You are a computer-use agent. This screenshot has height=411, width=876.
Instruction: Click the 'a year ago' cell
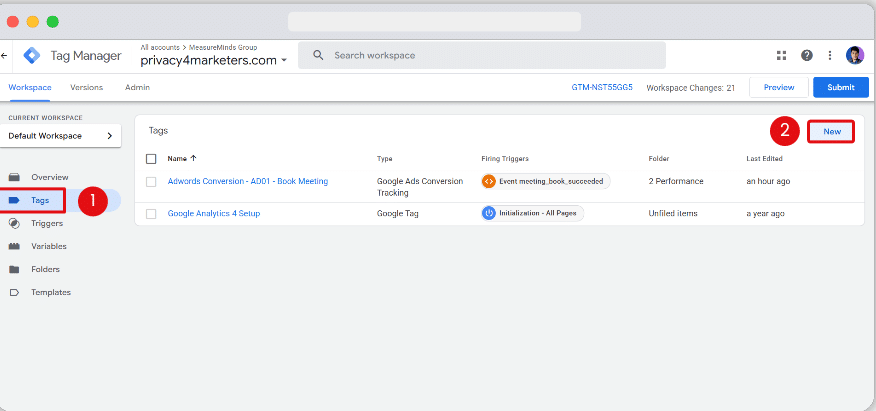click(765, 213)
